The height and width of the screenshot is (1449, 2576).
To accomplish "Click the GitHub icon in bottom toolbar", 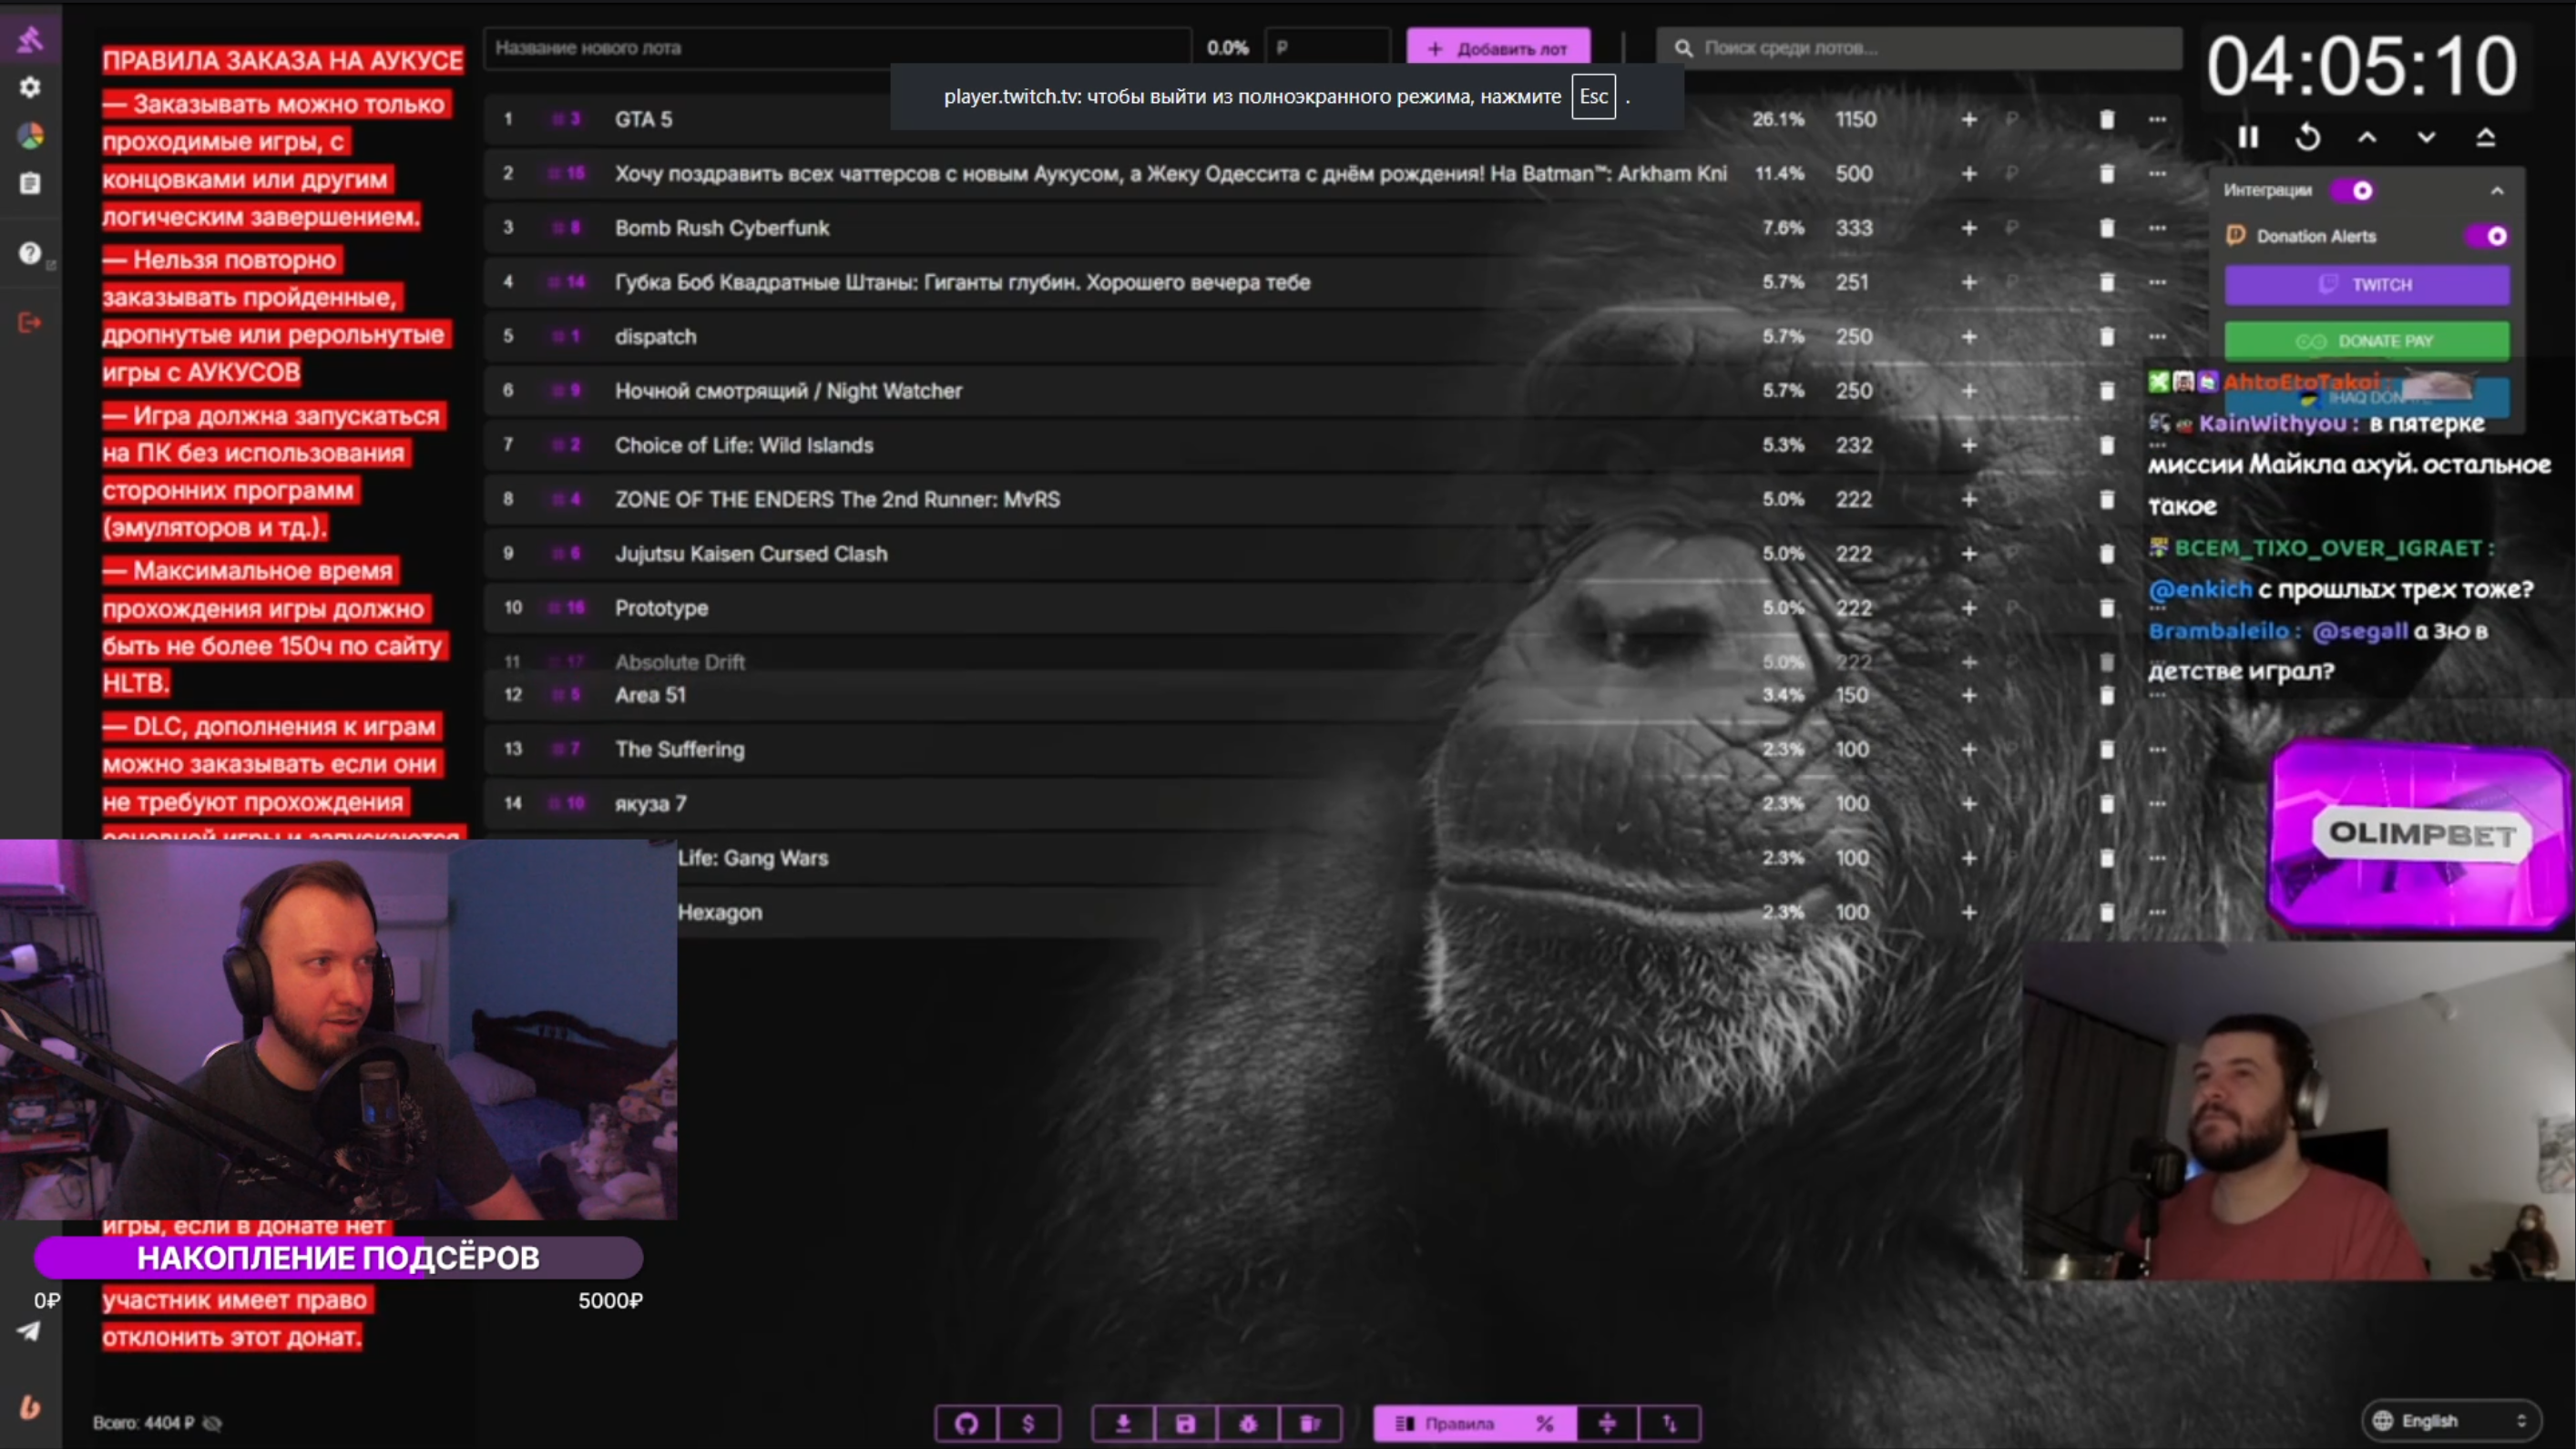I will pos(966,1423).
